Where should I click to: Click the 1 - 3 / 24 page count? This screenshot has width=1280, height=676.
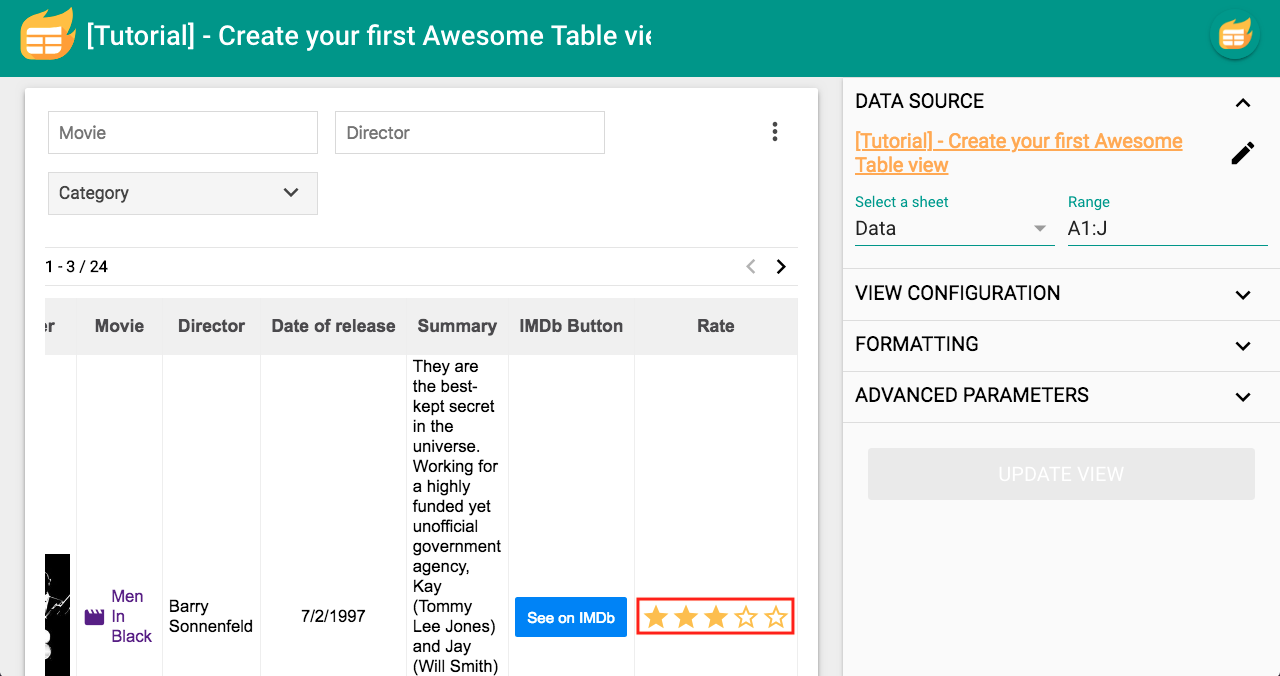coord(77,267)
